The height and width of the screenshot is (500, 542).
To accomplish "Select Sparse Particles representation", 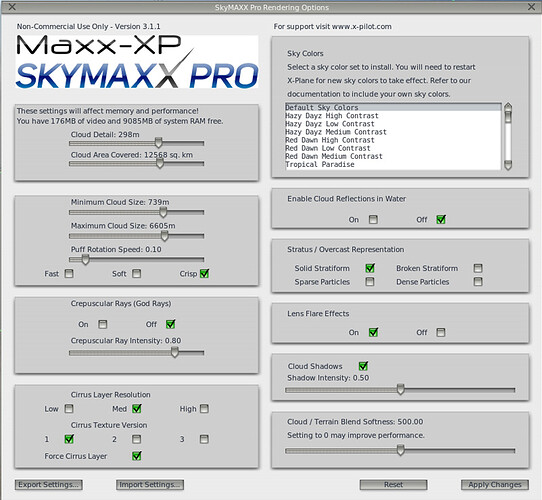I will [370, 282].
